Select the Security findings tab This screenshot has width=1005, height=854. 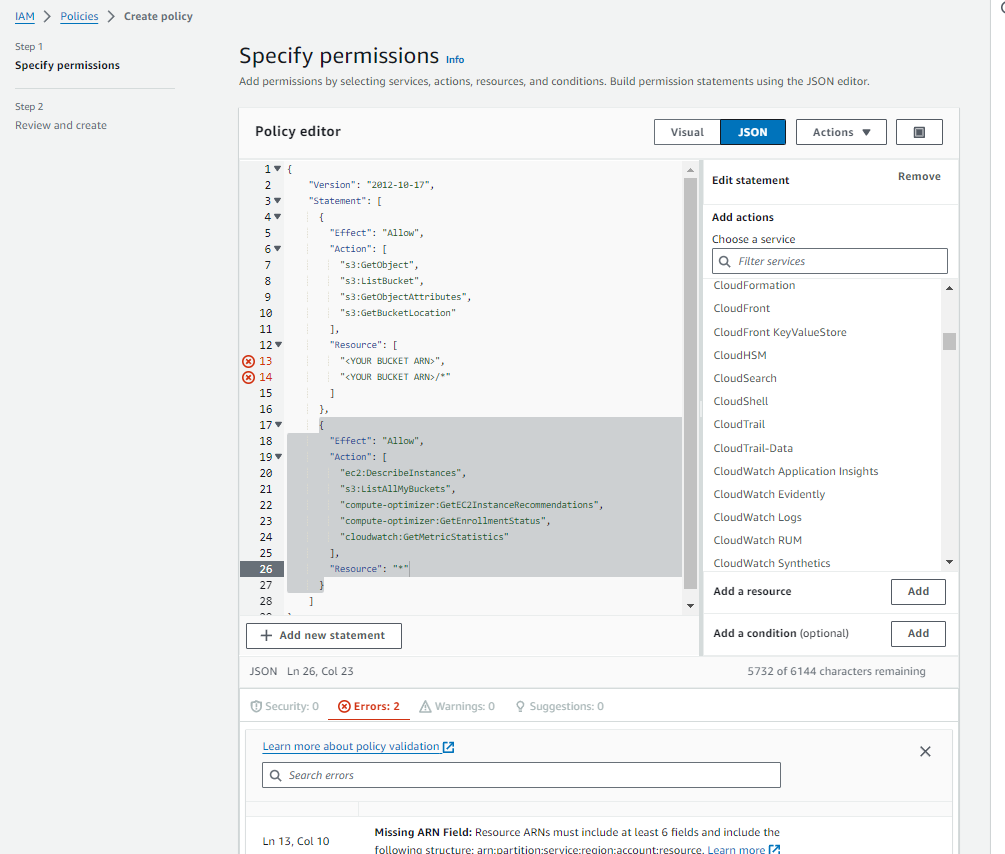[284, 706]
